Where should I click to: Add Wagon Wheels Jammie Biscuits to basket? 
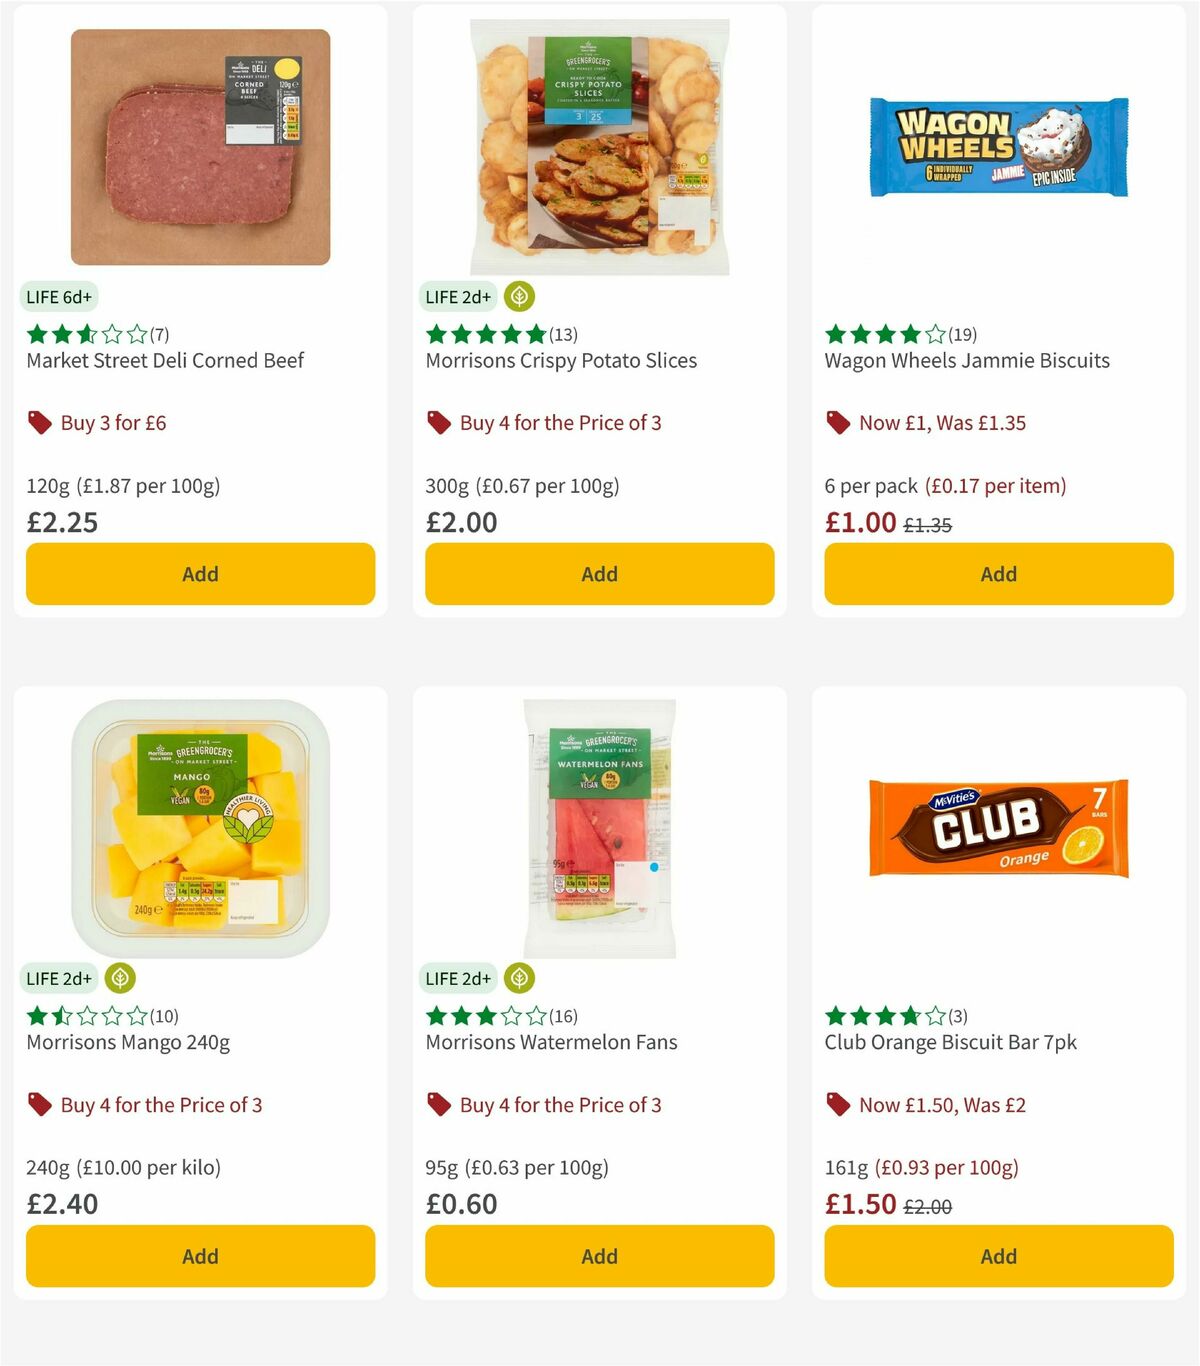997,573
